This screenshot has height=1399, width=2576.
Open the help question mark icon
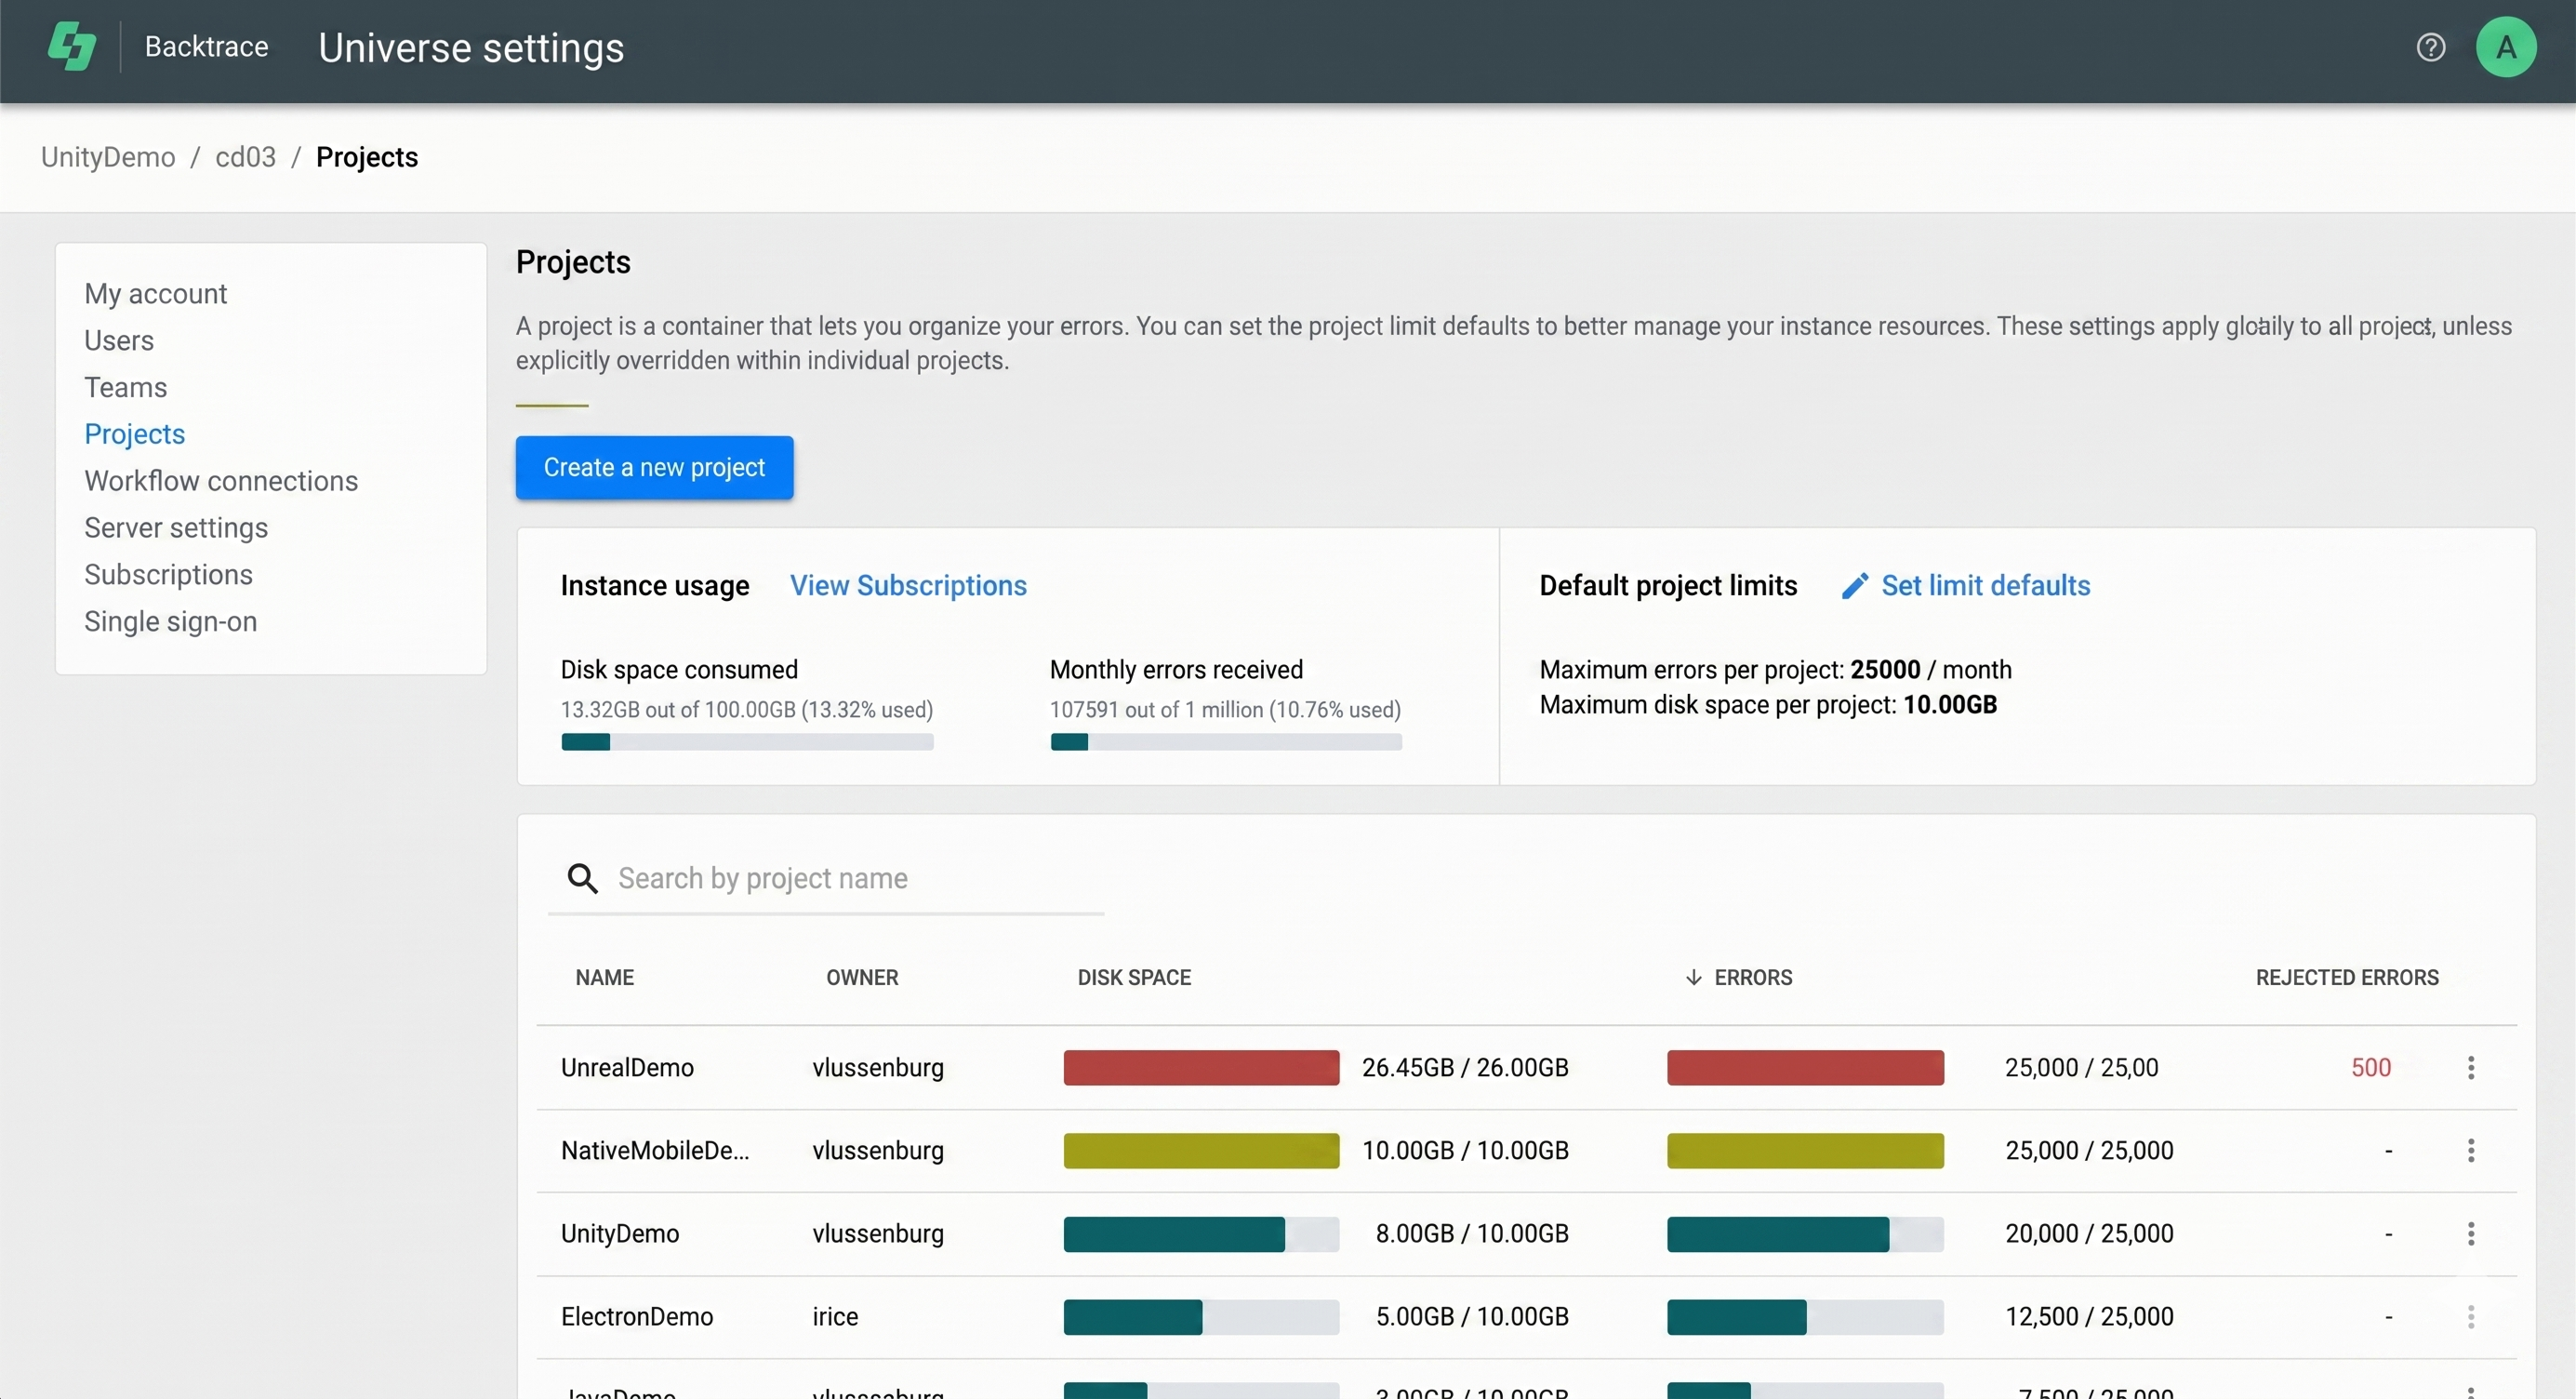point(2431,47)
